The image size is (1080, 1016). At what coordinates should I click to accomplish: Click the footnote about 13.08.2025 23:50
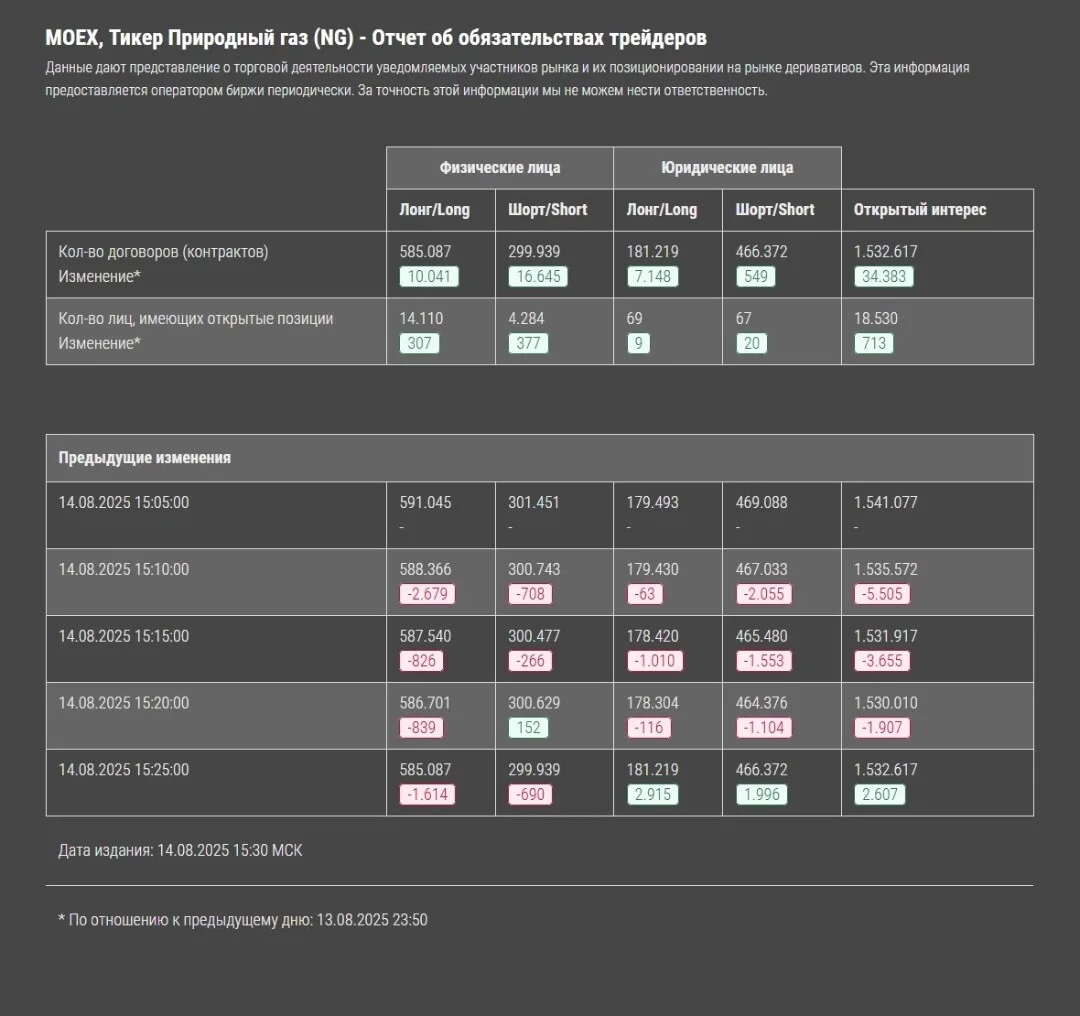[243, 920]
